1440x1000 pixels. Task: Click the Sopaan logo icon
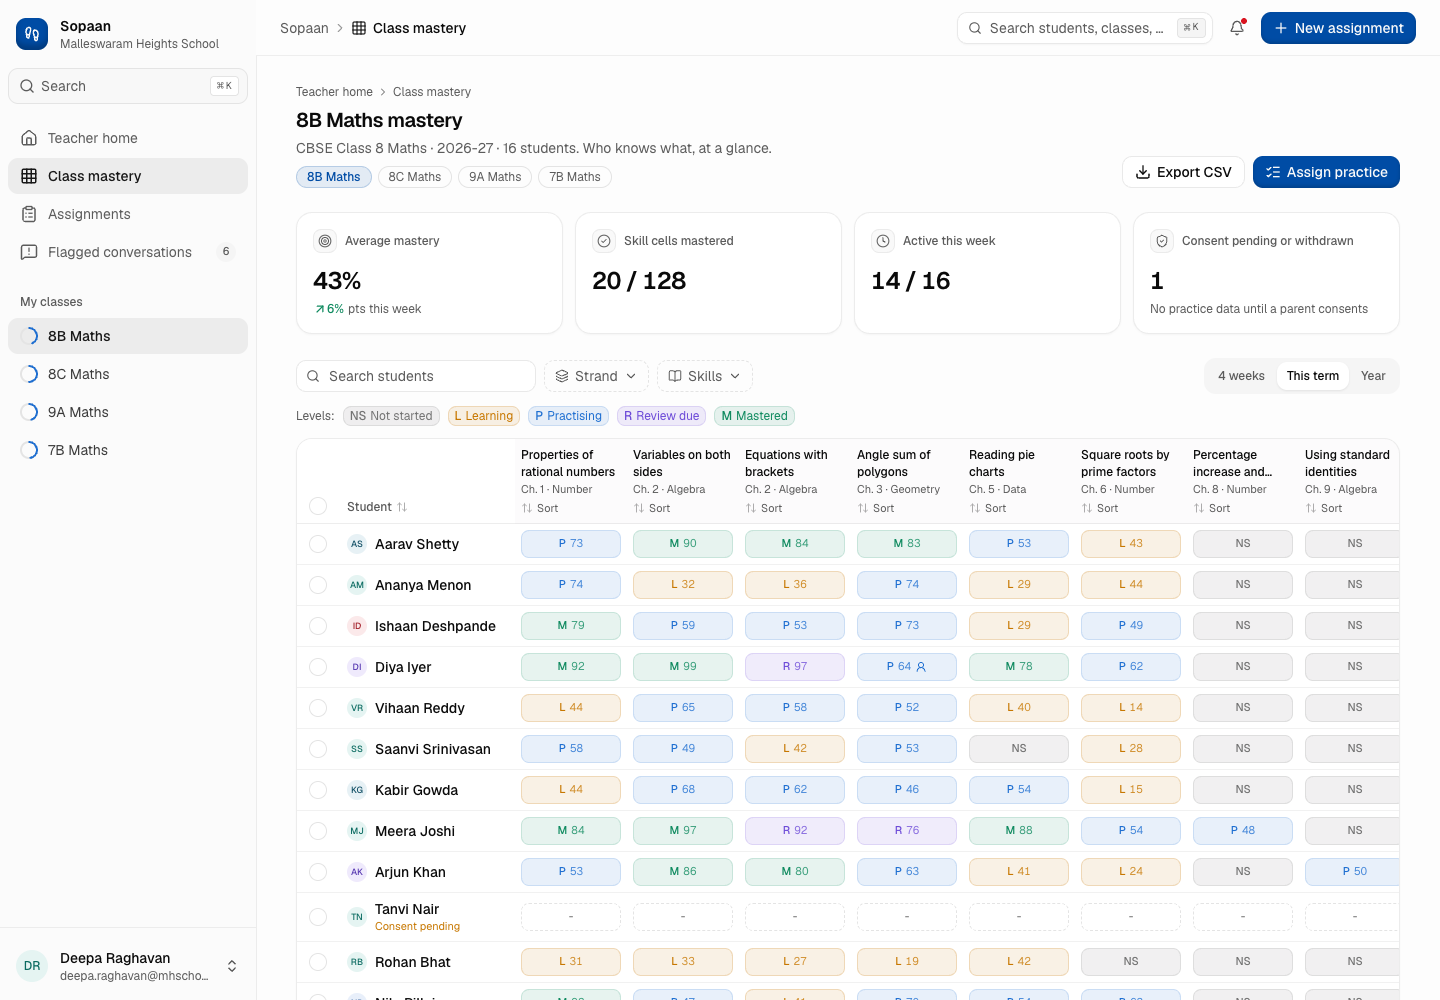point(32,34)
